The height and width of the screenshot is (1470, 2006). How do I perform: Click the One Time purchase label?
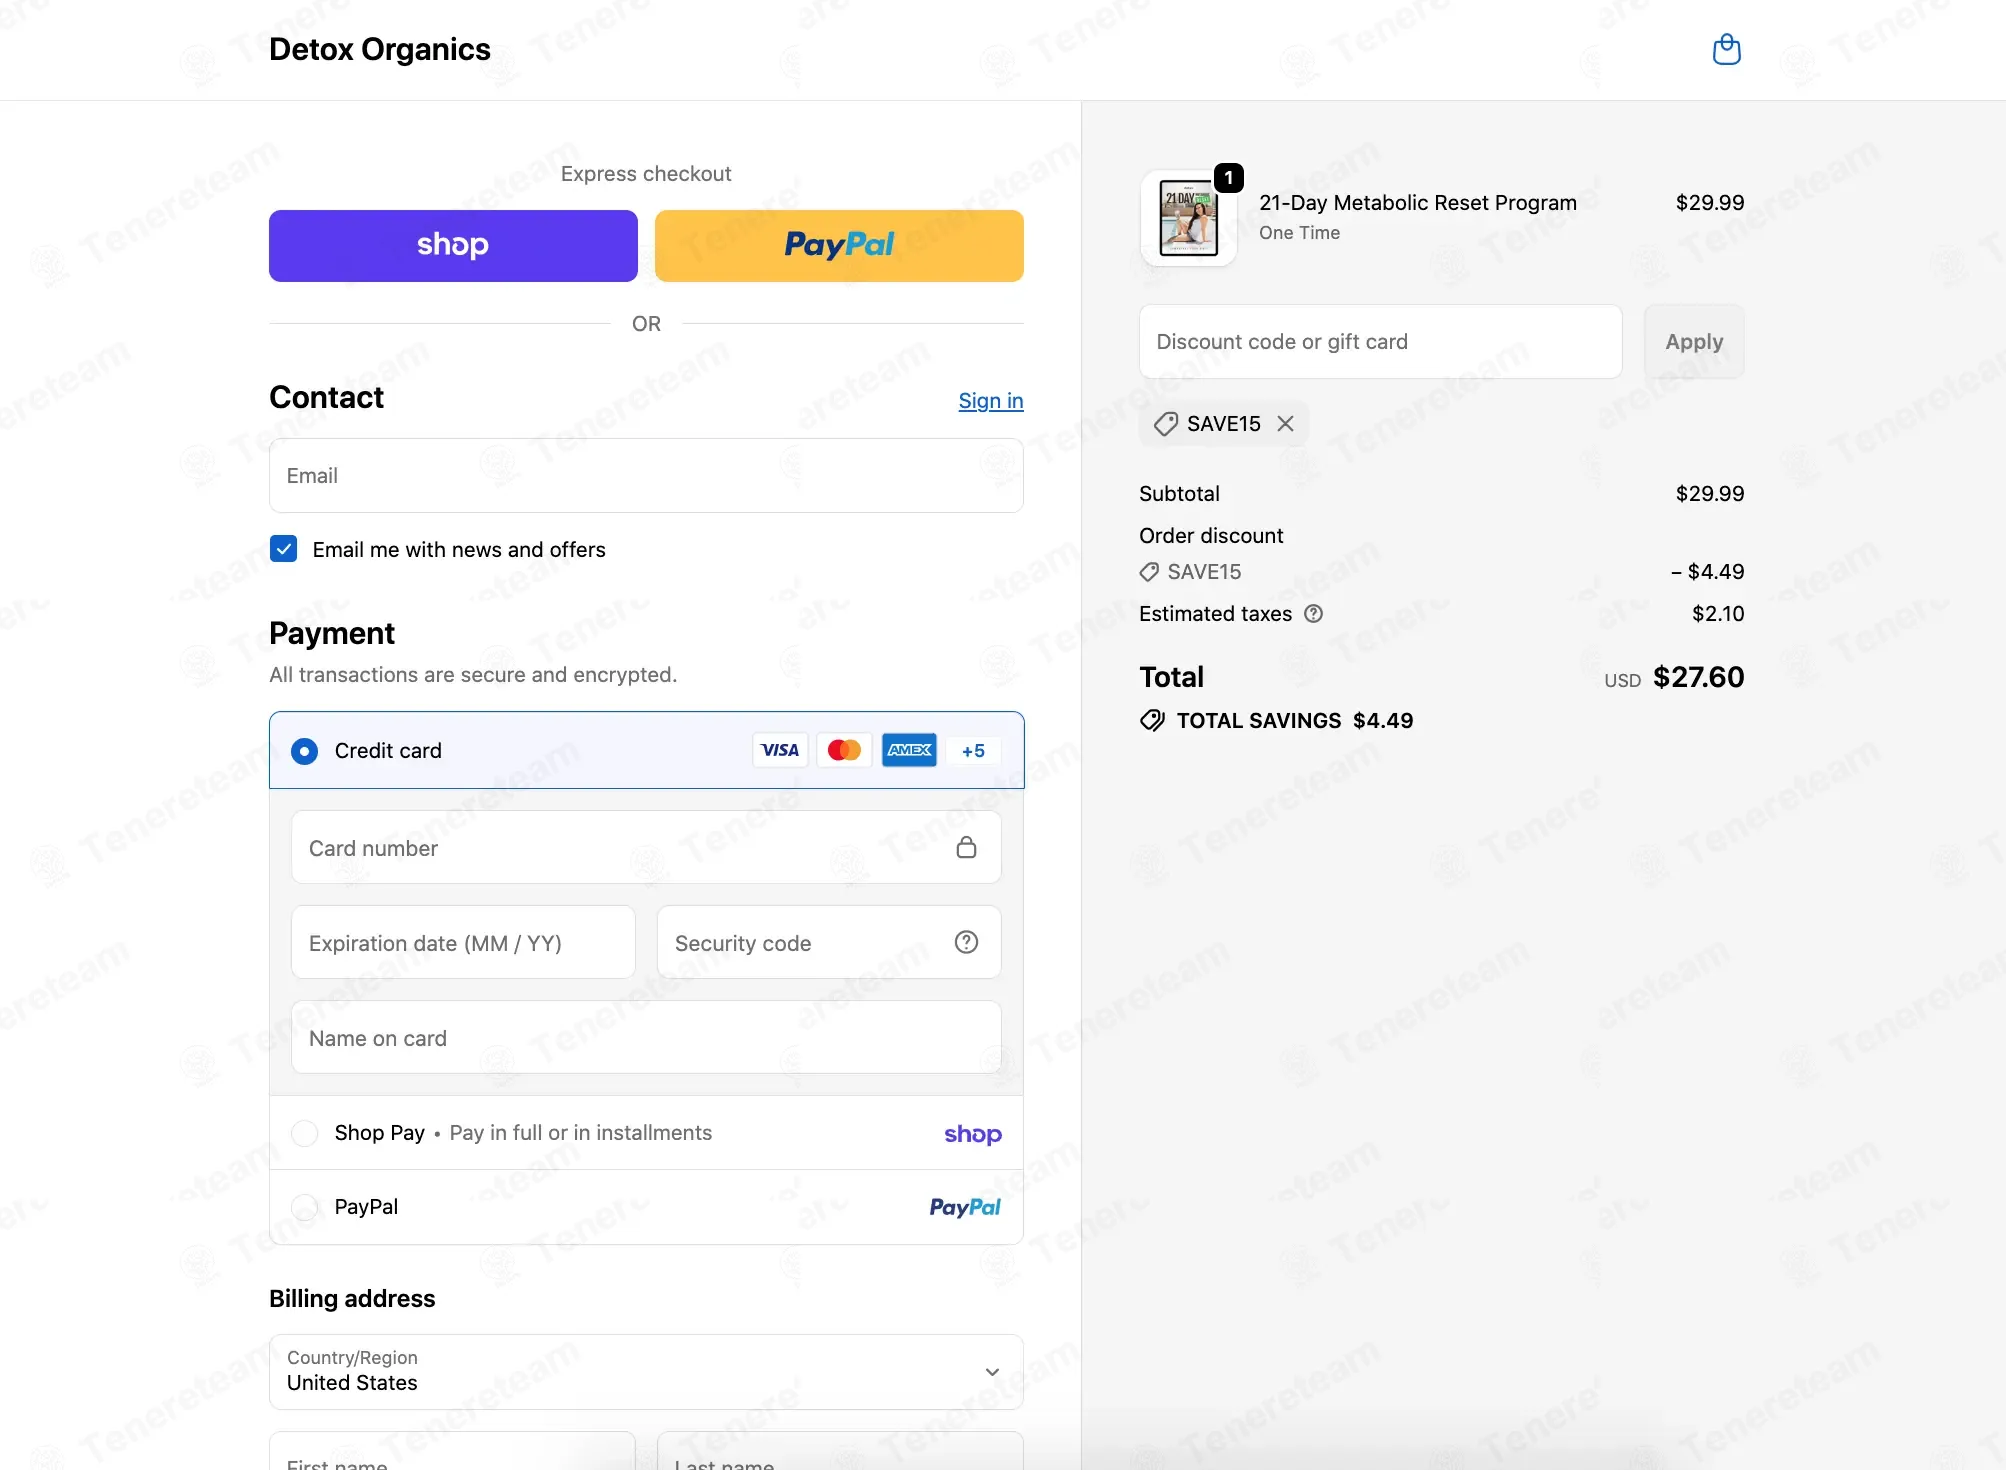click(1299, 233)
